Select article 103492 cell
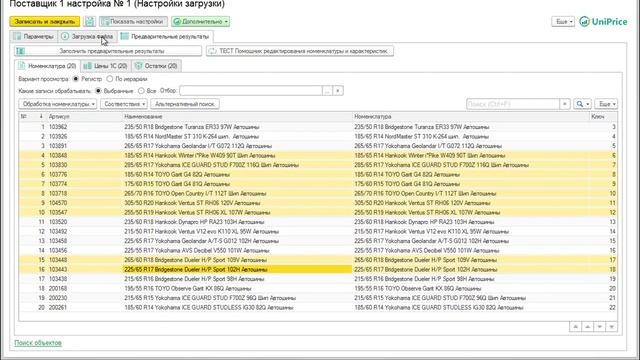 click(x=84, y=231)
